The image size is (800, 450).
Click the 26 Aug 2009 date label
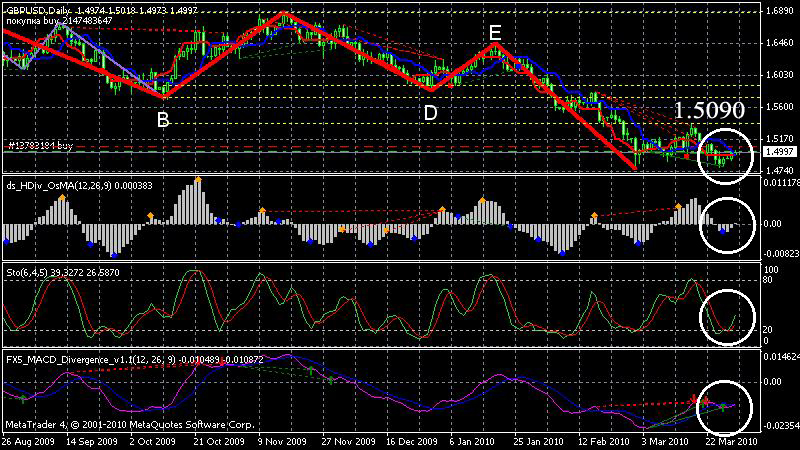28,441
